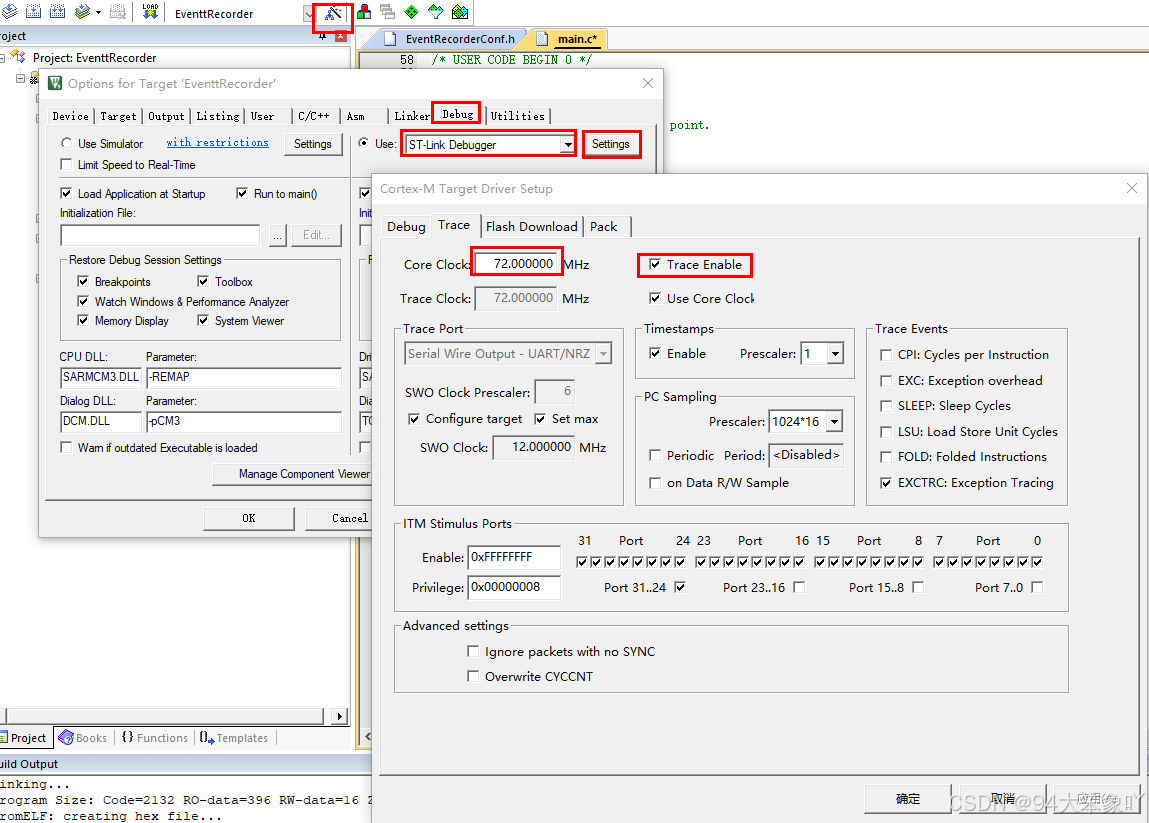This screenshot has width=1149, height=823.
Task: Click the Build toolbar icon
Action: pyautogui.click(x=35, y=13)
